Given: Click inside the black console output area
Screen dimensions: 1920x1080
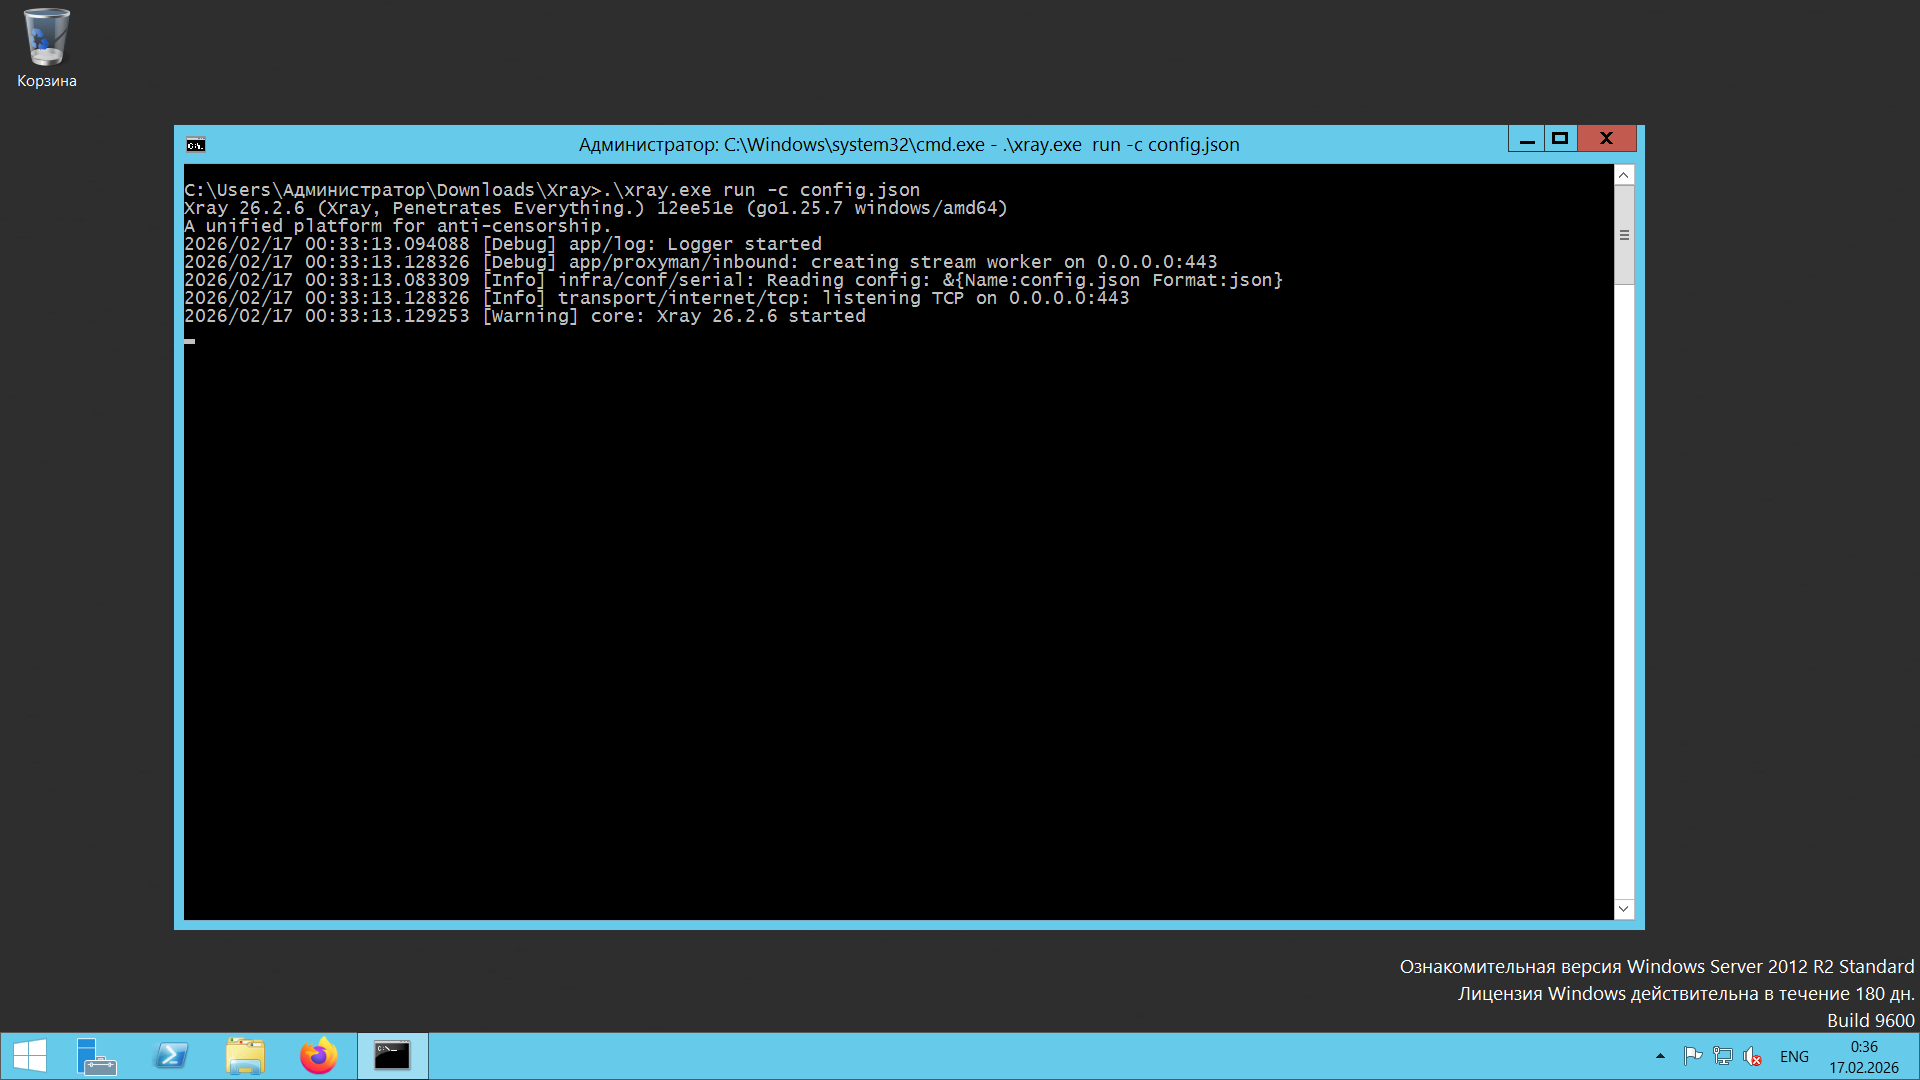Looking at the screenshot, I should (898, 600).
